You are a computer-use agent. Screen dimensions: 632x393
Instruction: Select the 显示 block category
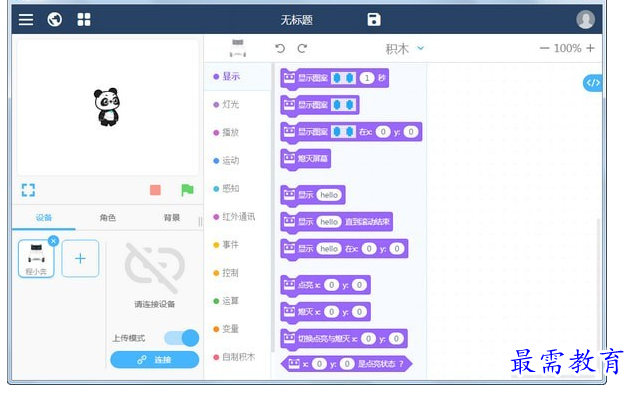pyautogui.click(x=238, y=76)
